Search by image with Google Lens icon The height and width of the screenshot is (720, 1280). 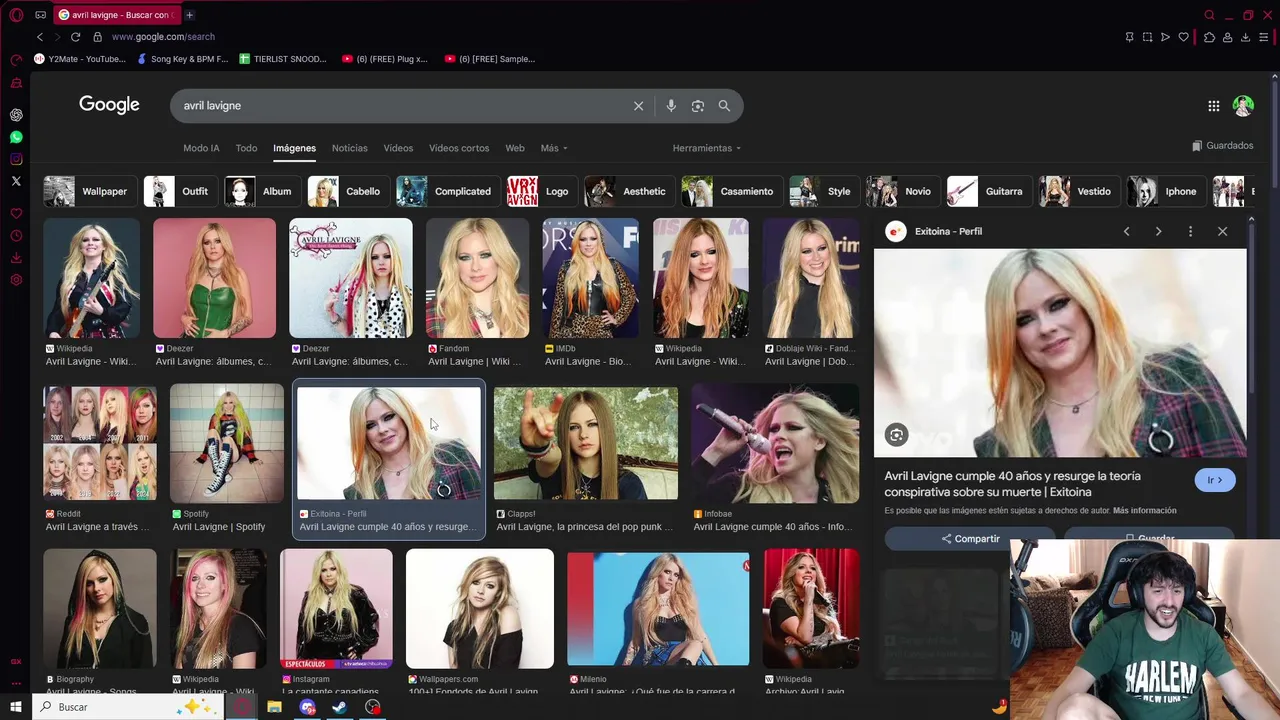click(x=698, y=106)
